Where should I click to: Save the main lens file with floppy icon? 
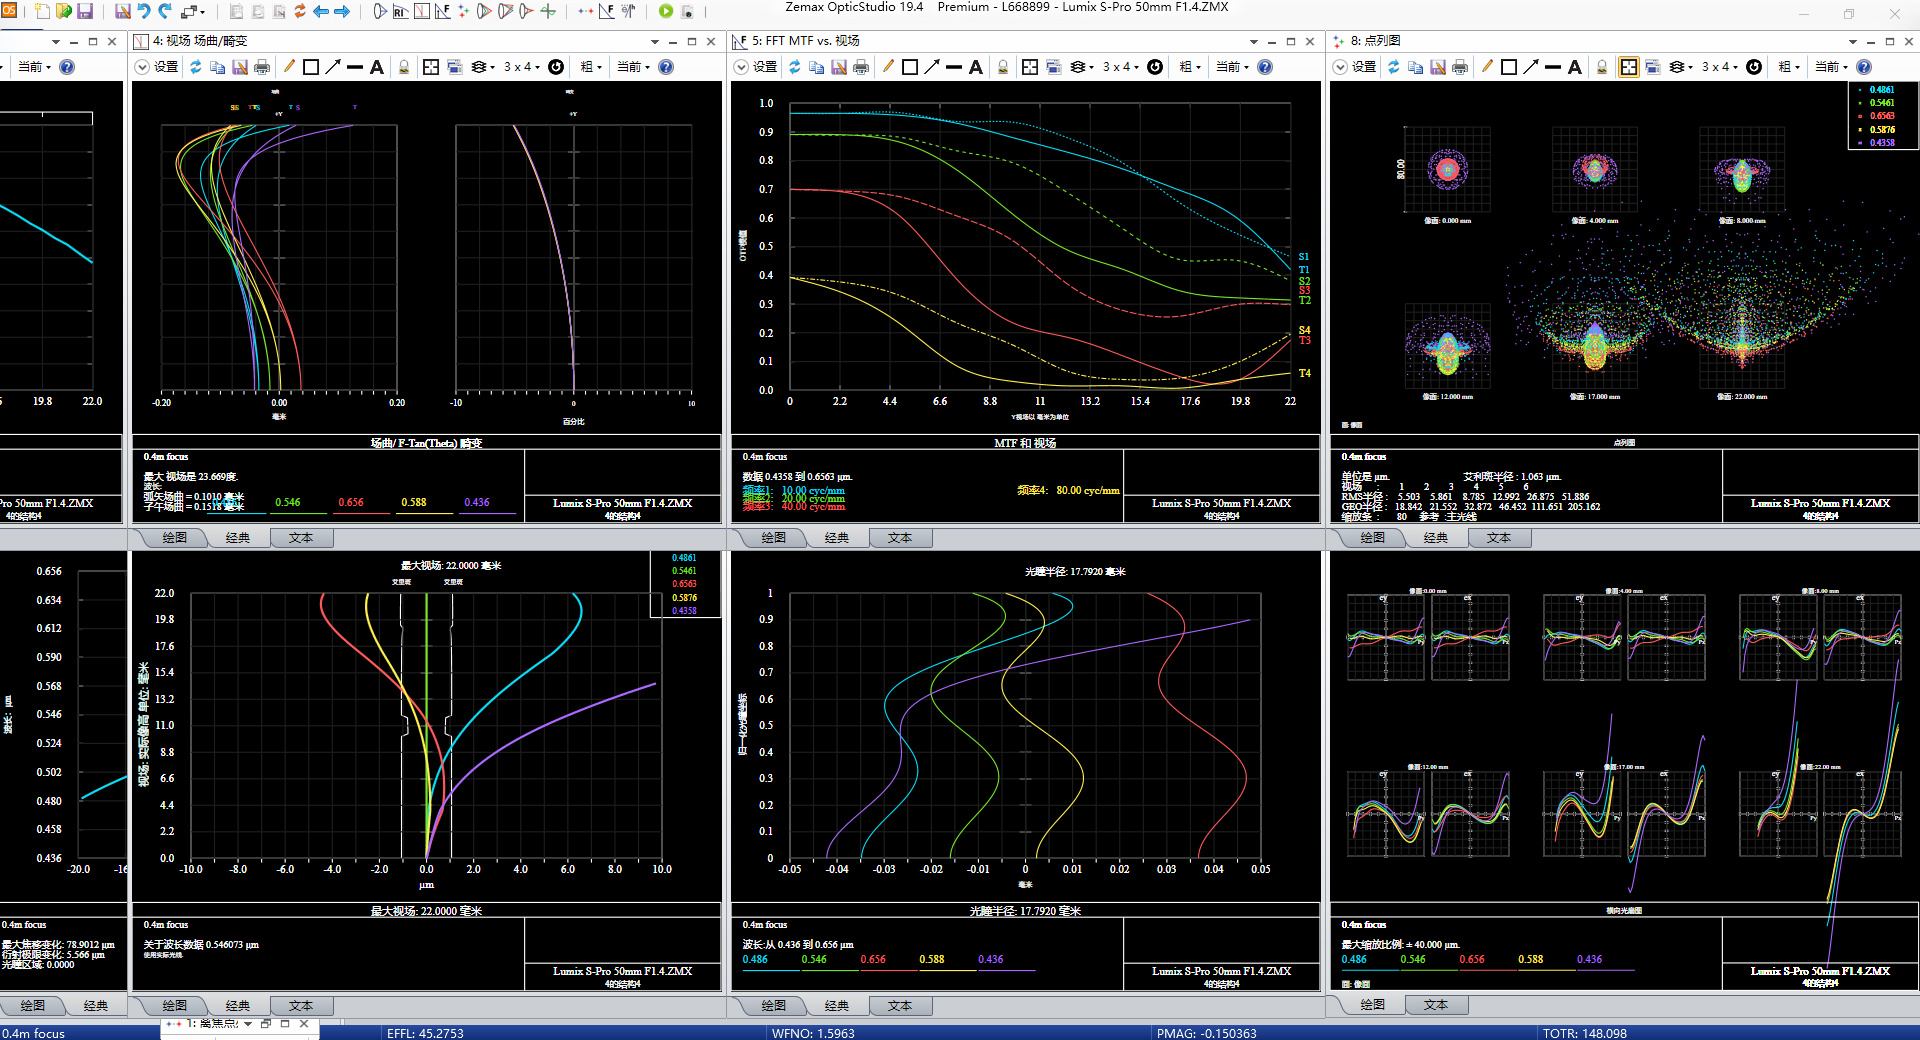[85, 12]
